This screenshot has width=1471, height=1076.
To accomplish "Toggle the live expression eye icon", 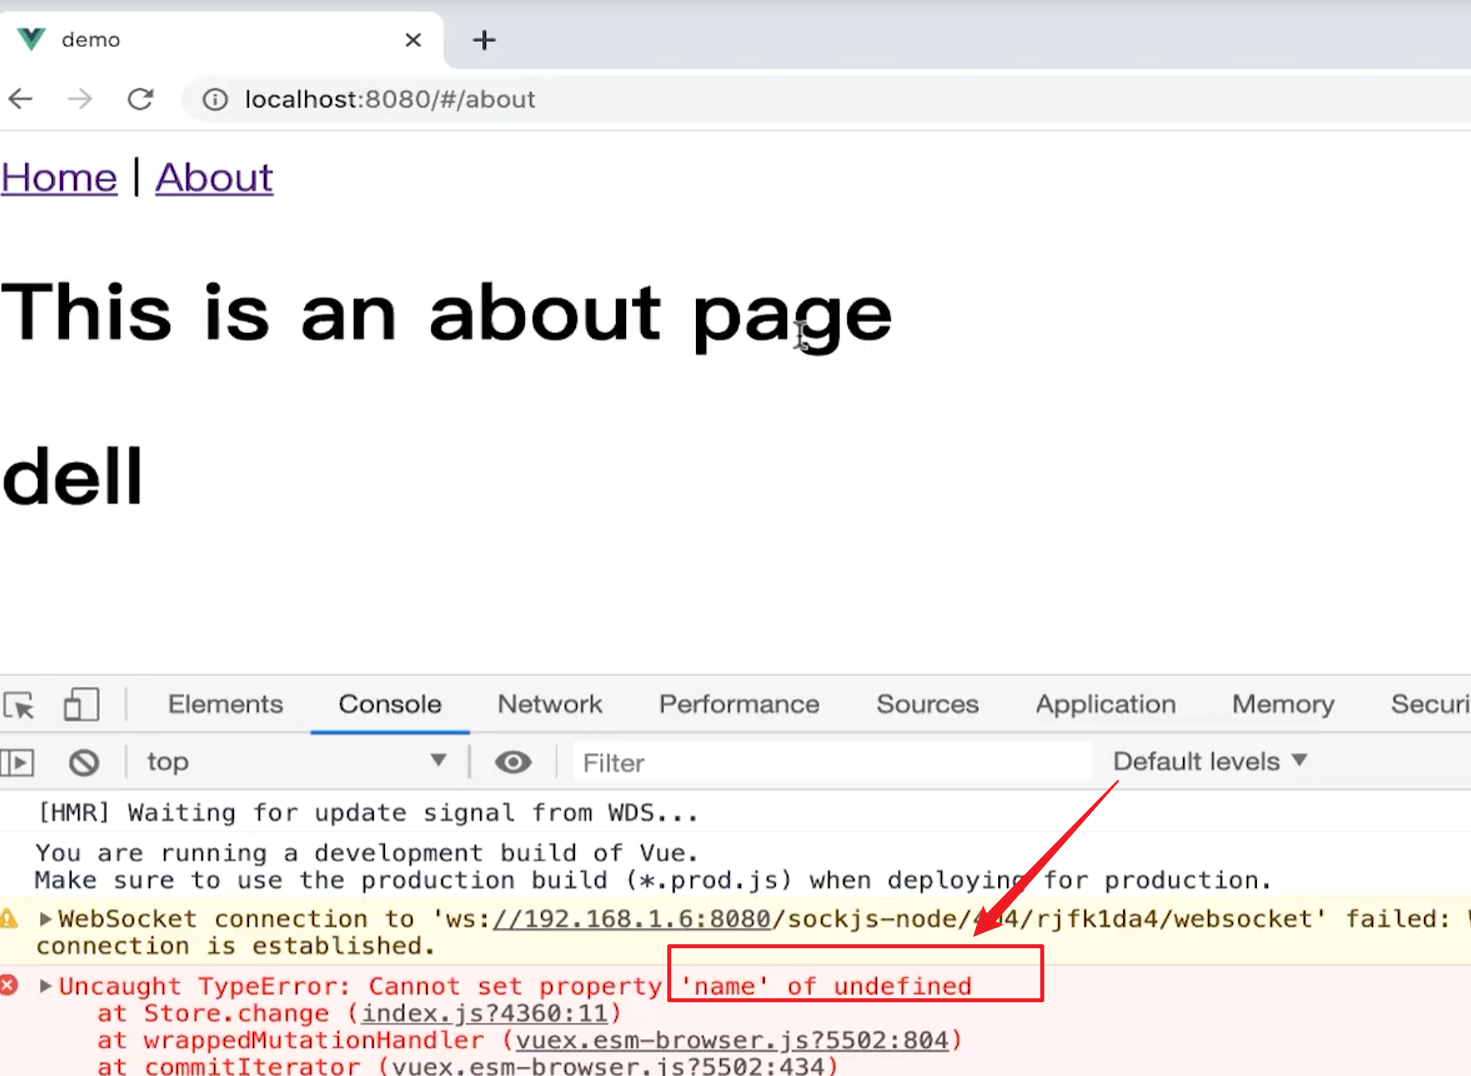I will (x=513, y=763).
